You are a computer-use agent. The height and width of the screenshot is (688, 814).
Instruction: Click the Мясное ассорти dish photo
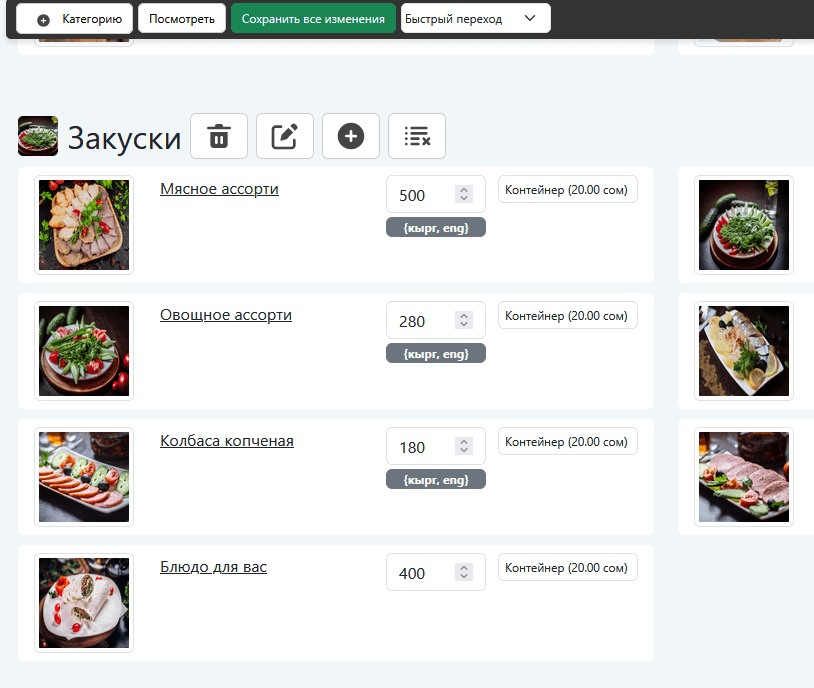coord(84,225)
